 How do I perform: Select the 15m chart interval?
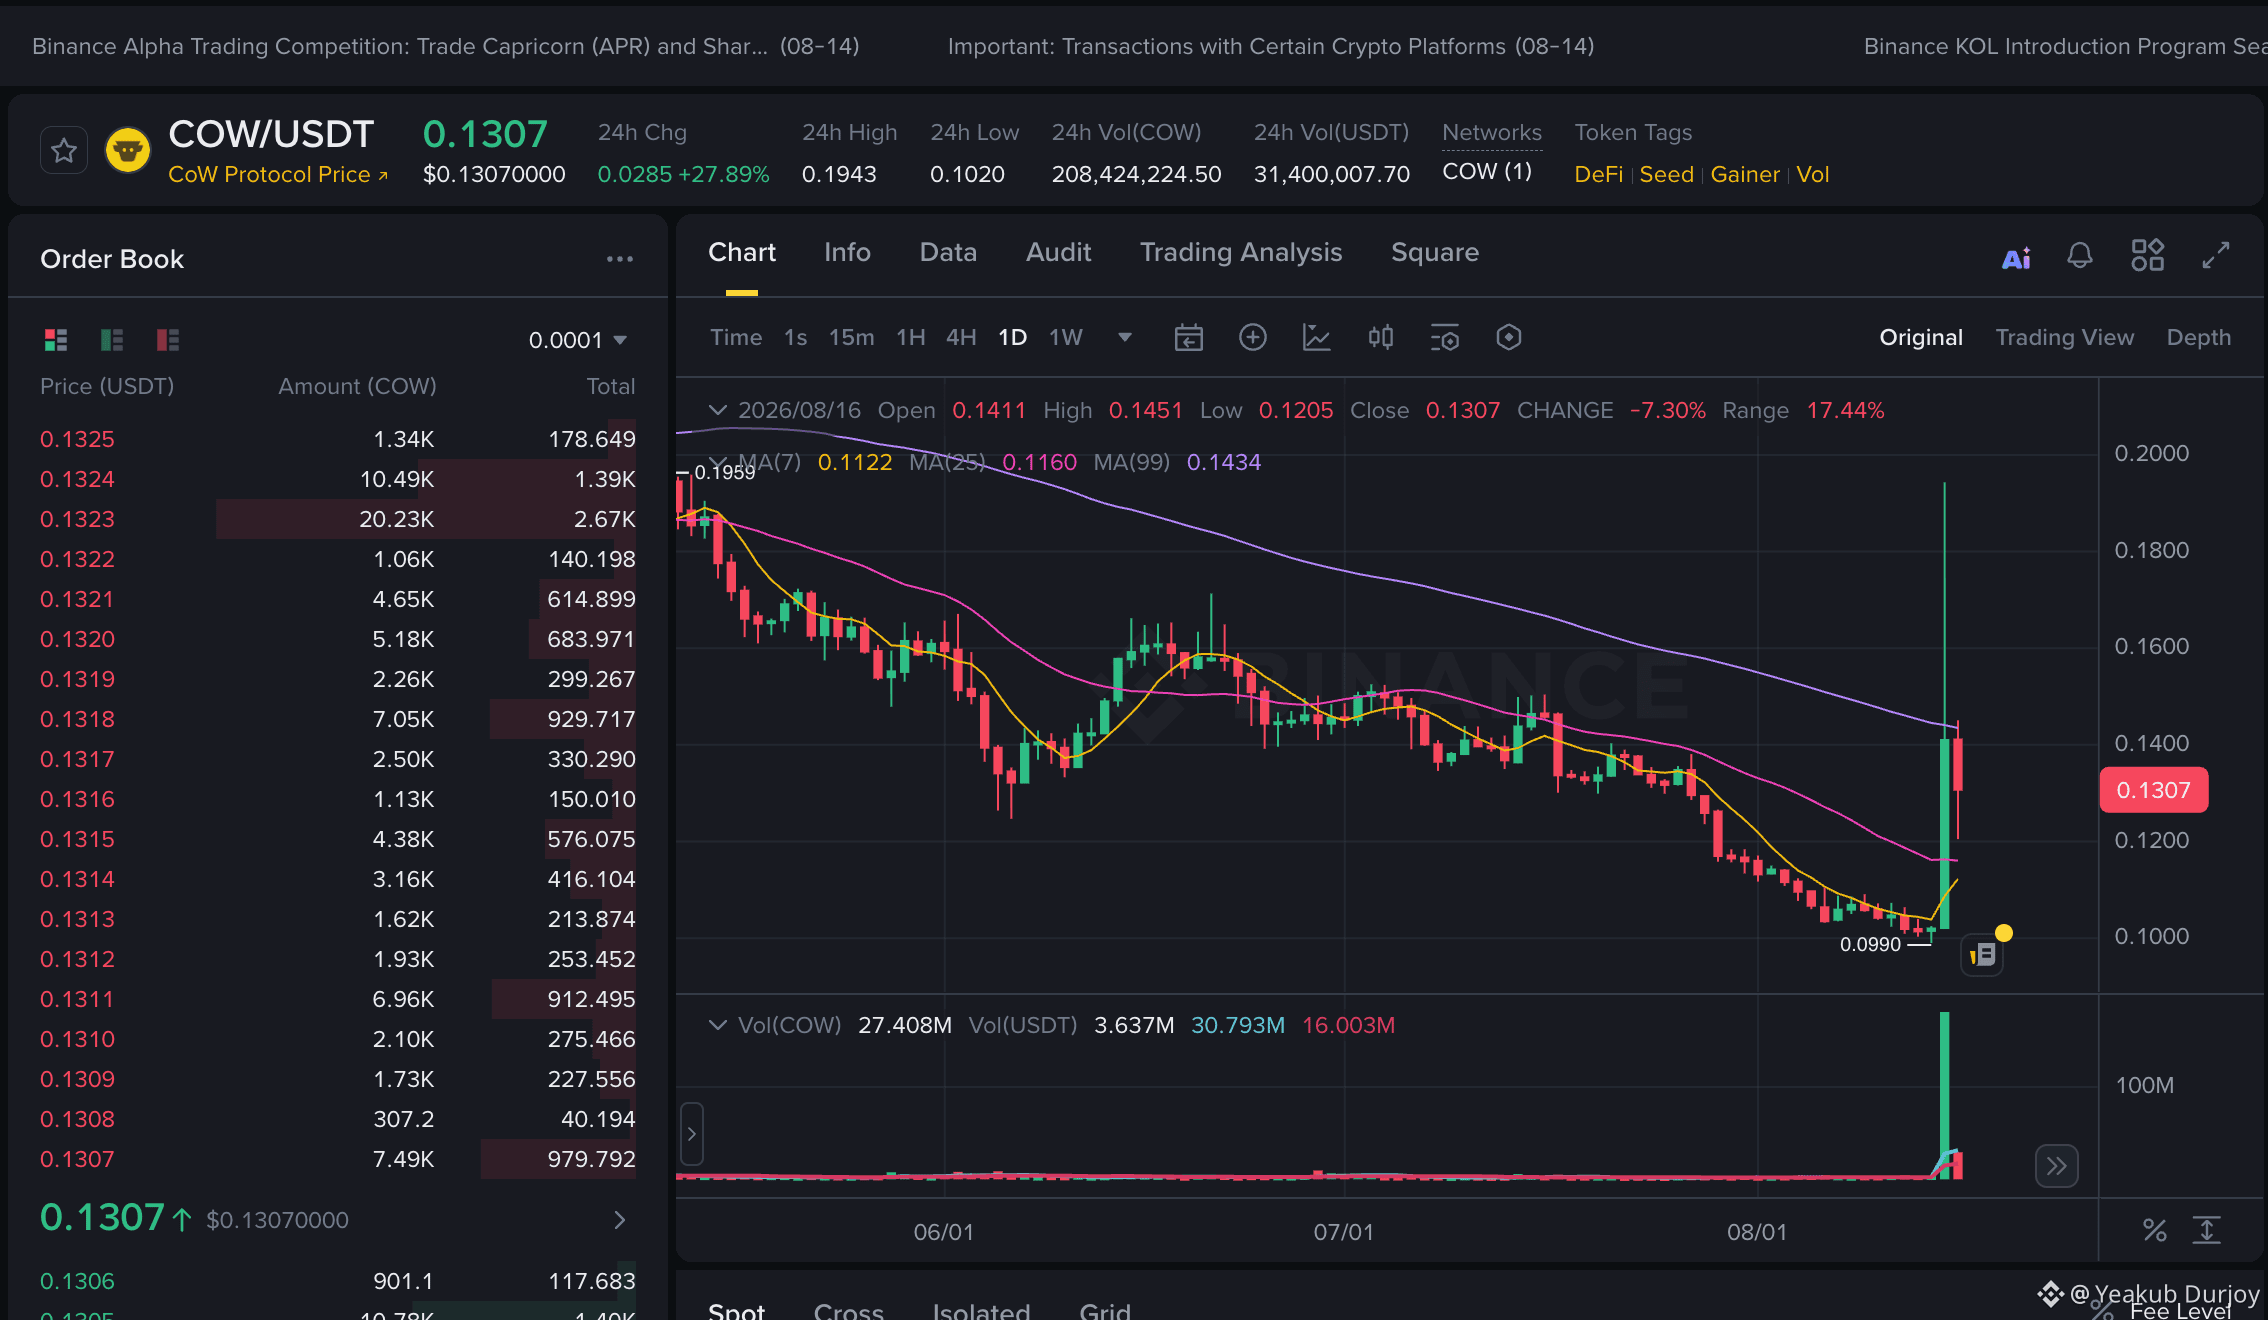[852, 338]
